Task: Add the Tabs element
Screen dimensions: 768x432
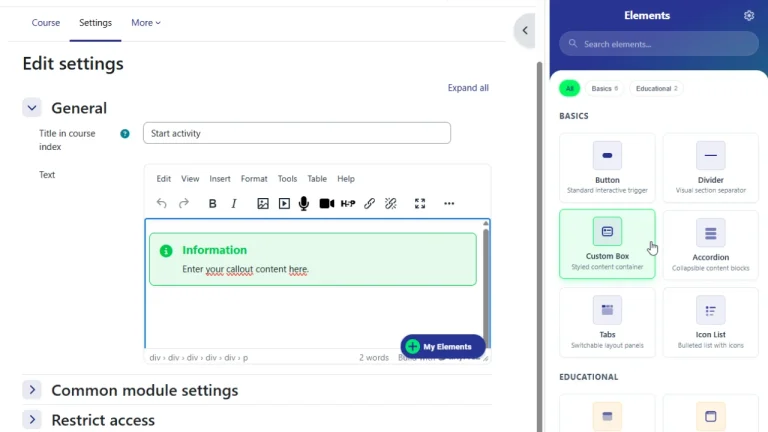Action: (607, 322)
